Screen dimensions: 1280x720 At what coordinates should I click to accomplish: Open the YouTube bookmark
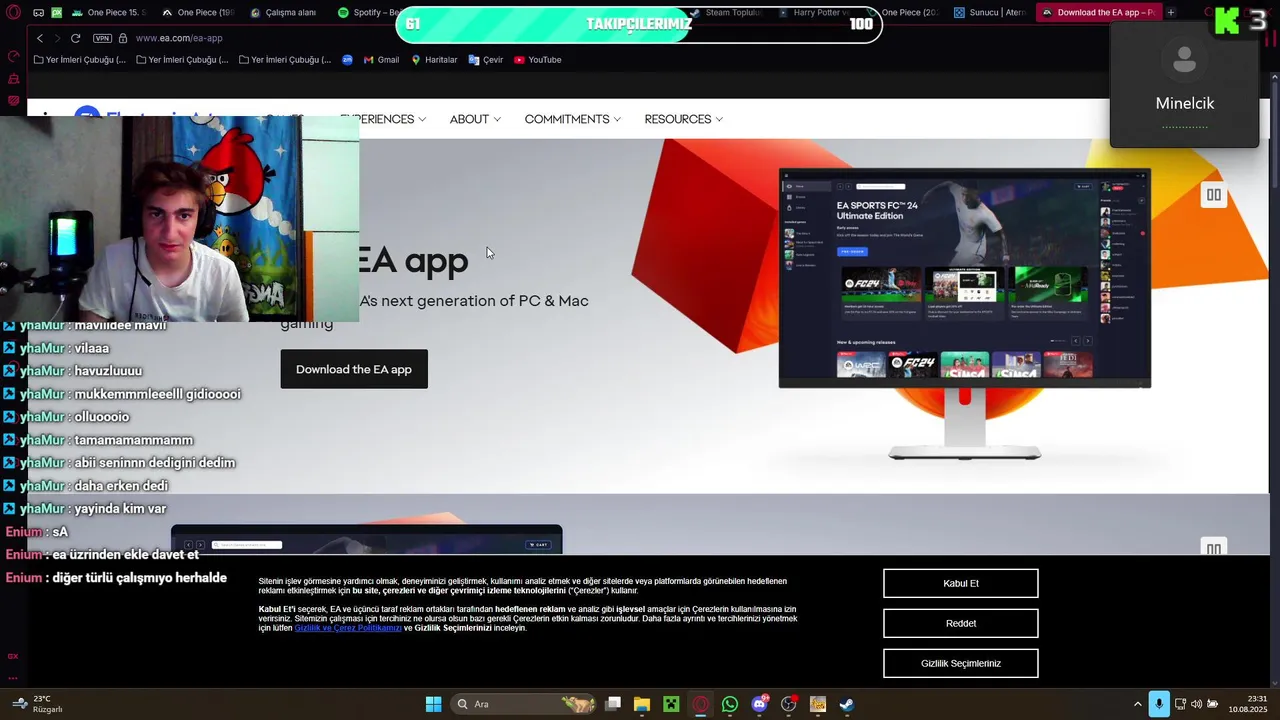(x=538, y=60)
